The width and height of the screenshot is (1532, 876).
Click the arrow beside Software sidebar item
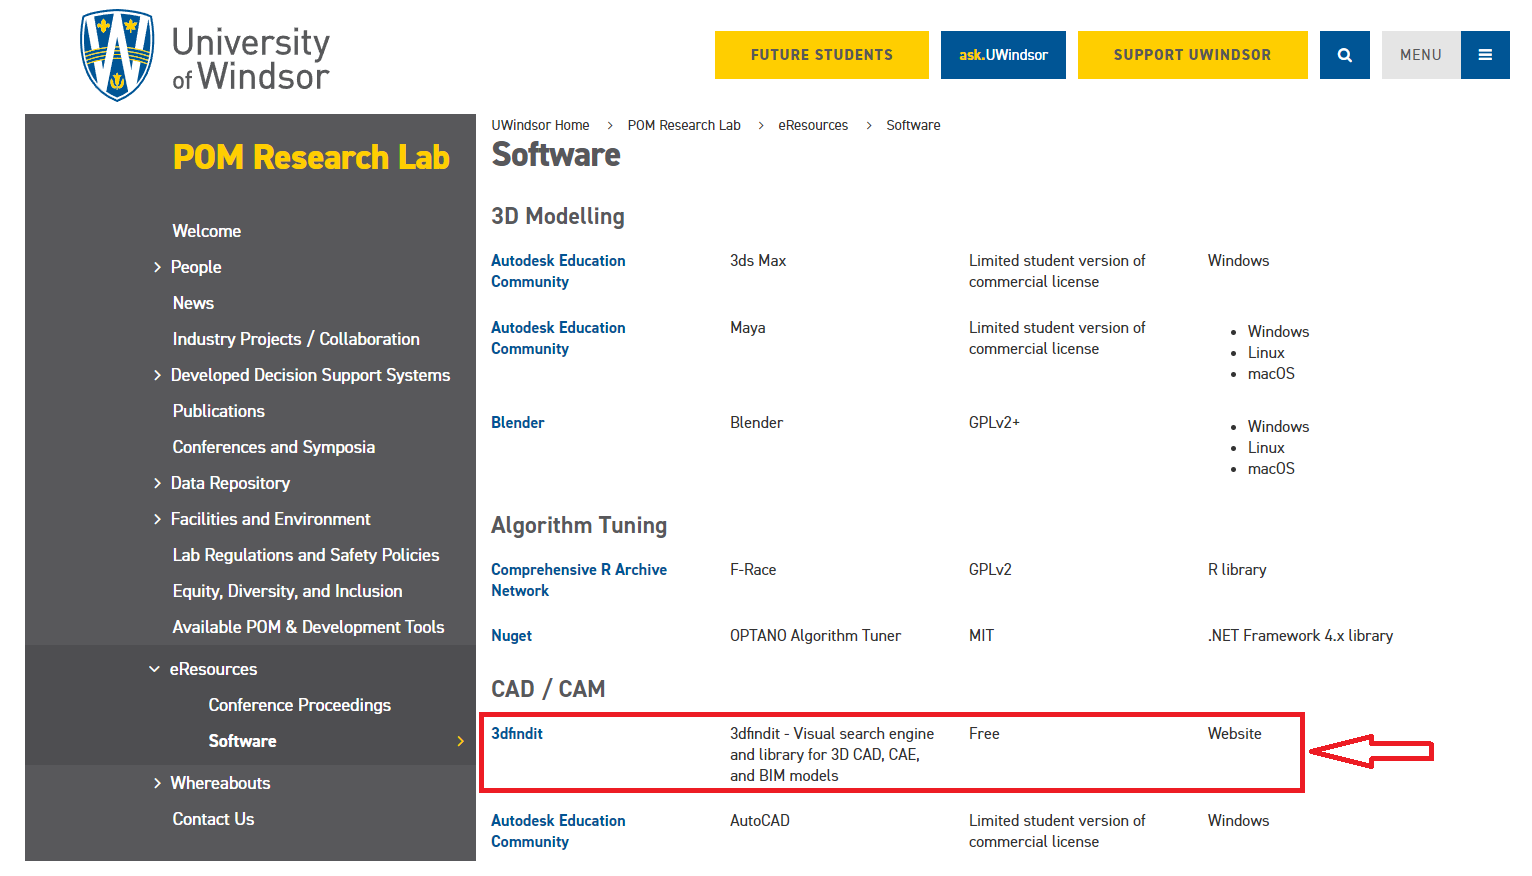pyautogui.click(x=460, y=741)
